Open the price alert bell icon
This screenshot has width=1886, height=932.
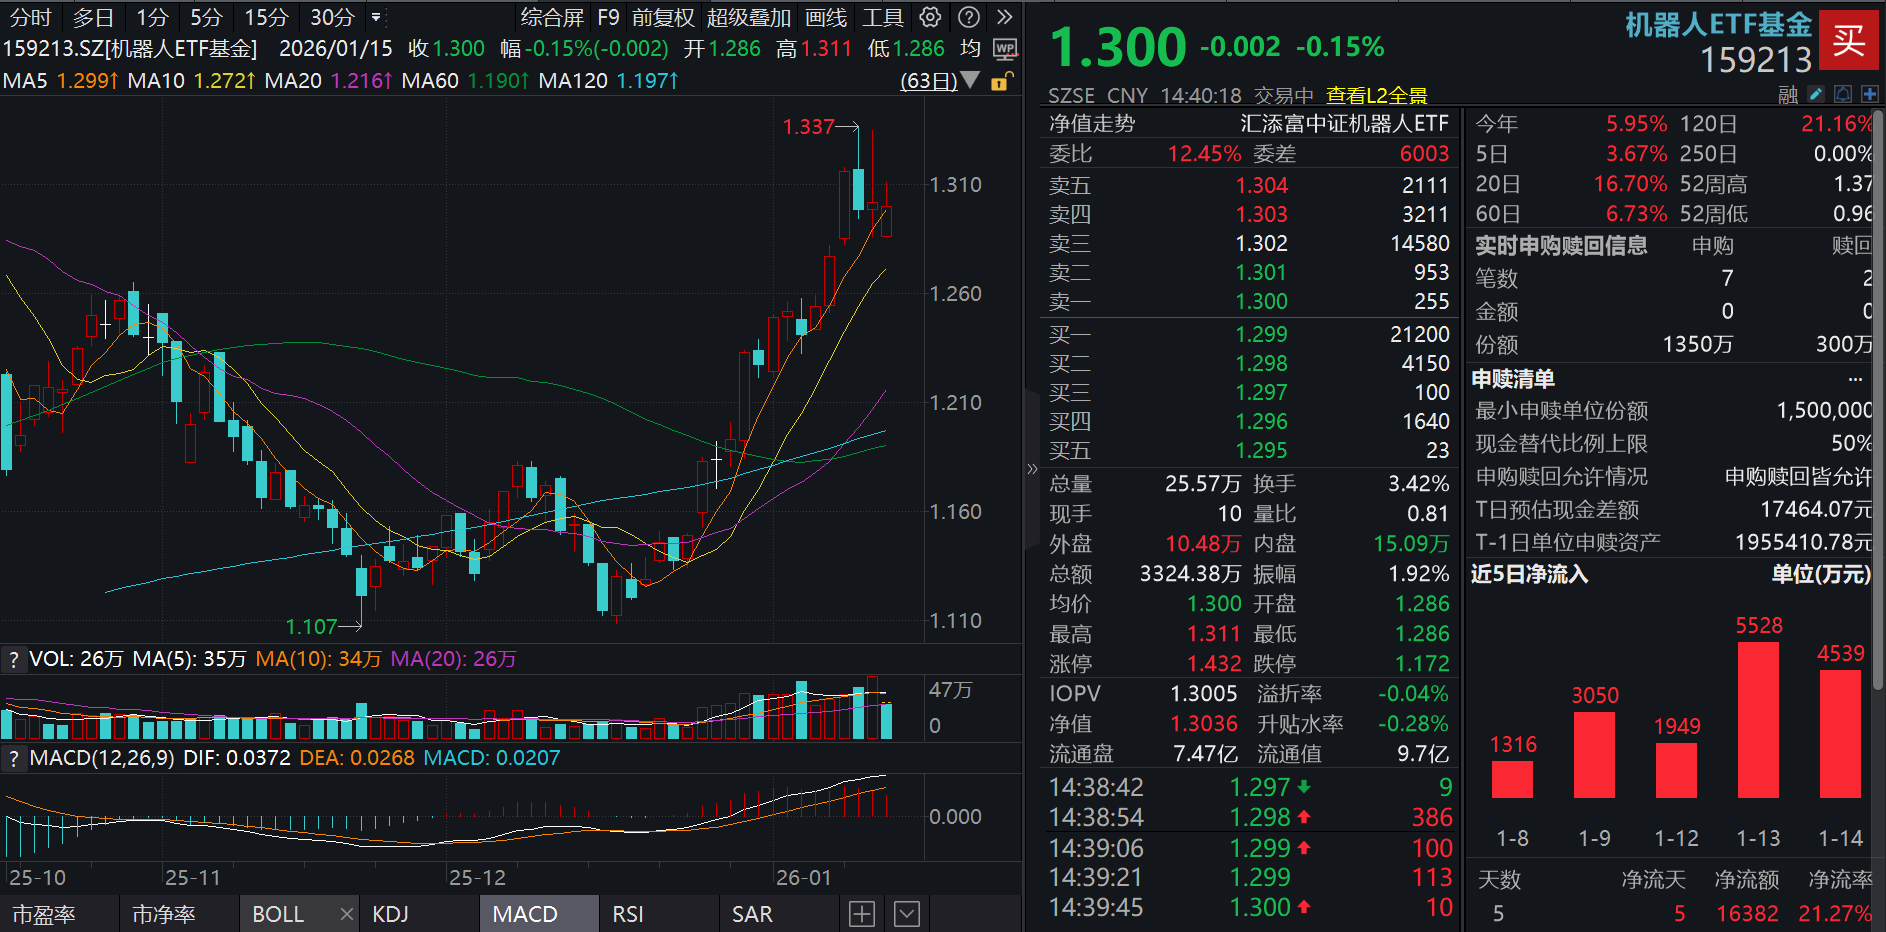pos(1841,93)
